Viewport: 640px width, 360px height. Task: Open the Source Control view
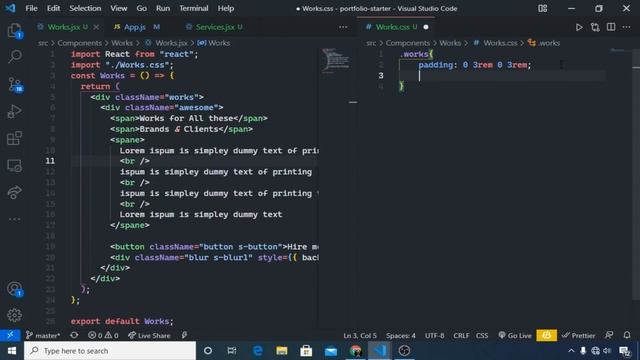[x=15, y=84]
